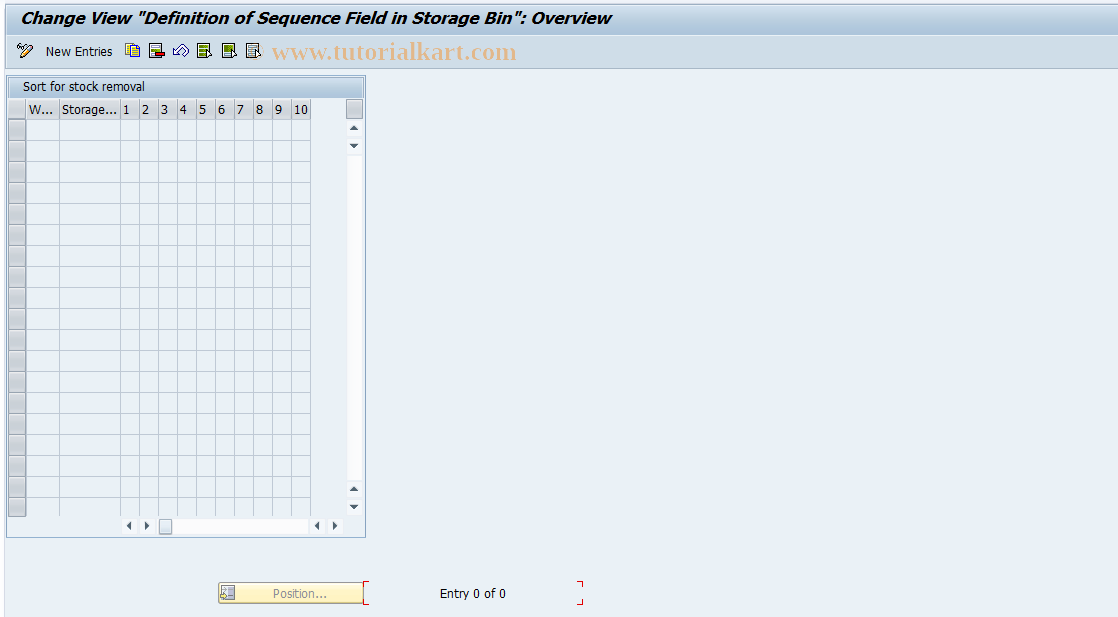Select the Warehouse (W...) column header

point(43,109)
